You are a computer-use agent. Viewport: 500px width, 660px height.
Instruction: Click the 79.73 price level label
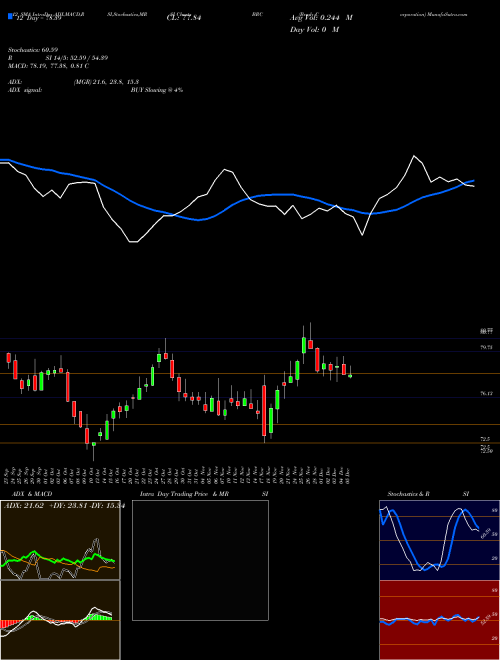487,347
